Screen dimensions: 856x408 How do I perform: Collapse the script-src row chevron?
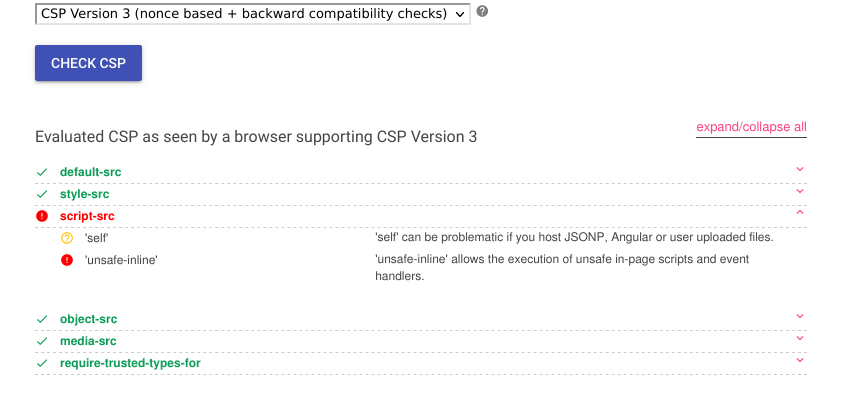point(800,213)
